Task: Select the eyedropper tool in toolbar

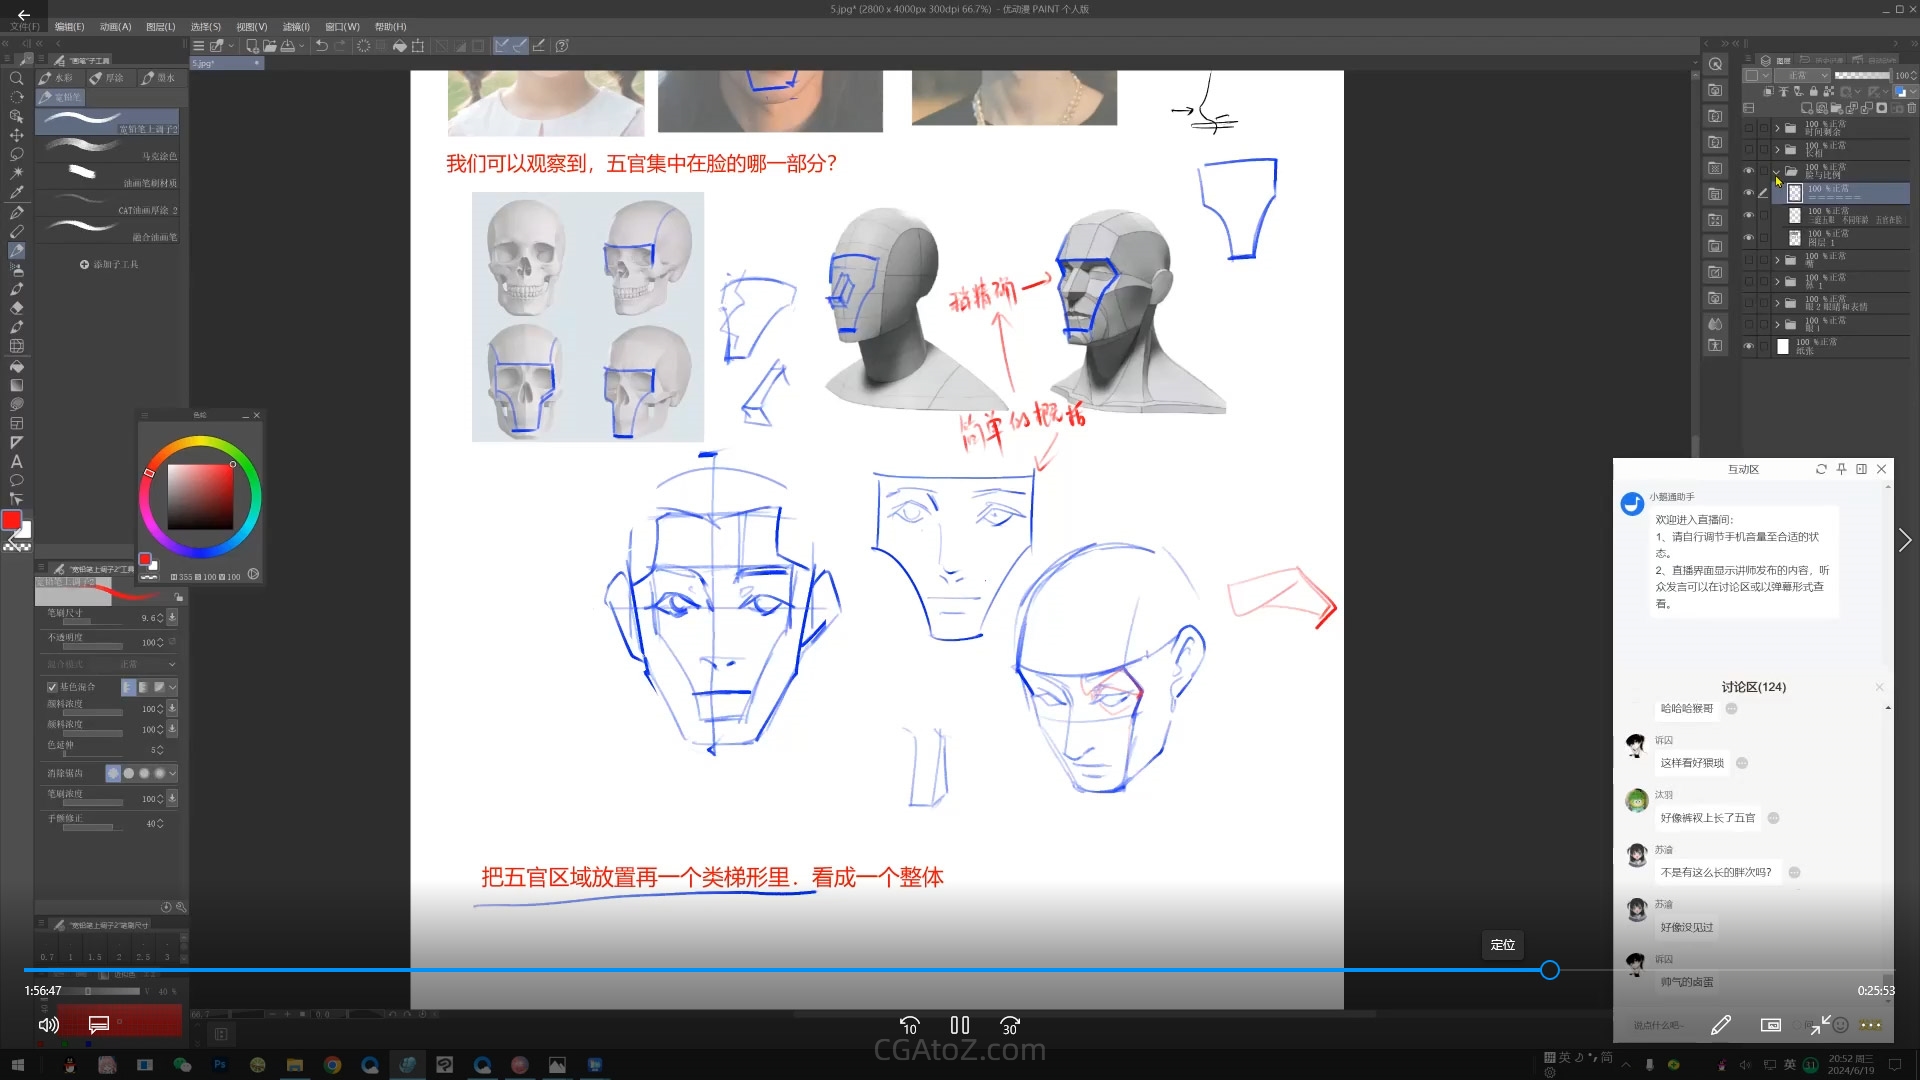Action: click(x=16, y=193)
